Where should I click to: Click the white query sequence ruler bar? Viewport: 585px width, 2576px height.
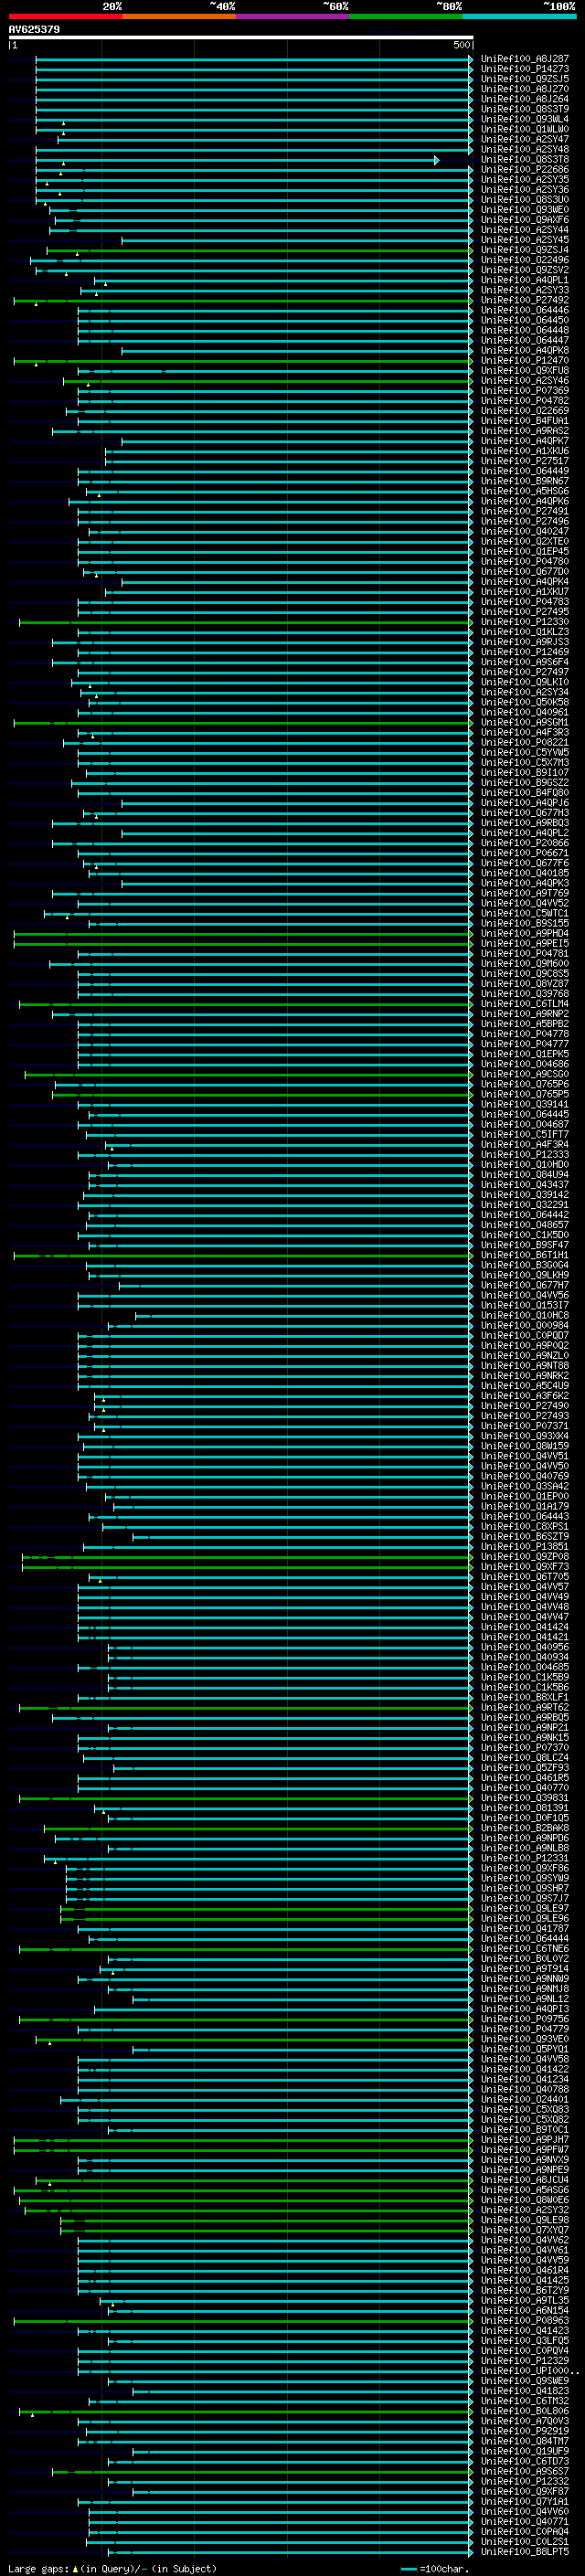point(240,38)
